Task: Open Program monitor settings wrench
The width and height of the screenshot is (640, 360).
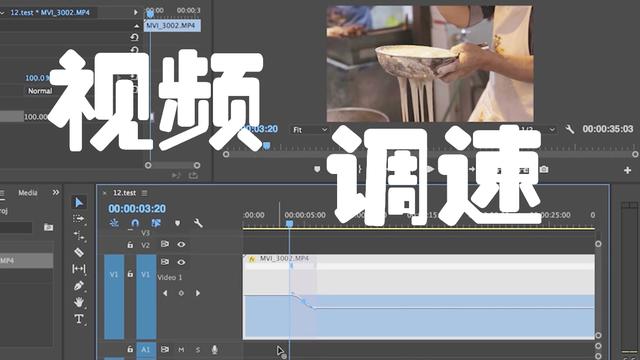Action: (x=569, y=129)
